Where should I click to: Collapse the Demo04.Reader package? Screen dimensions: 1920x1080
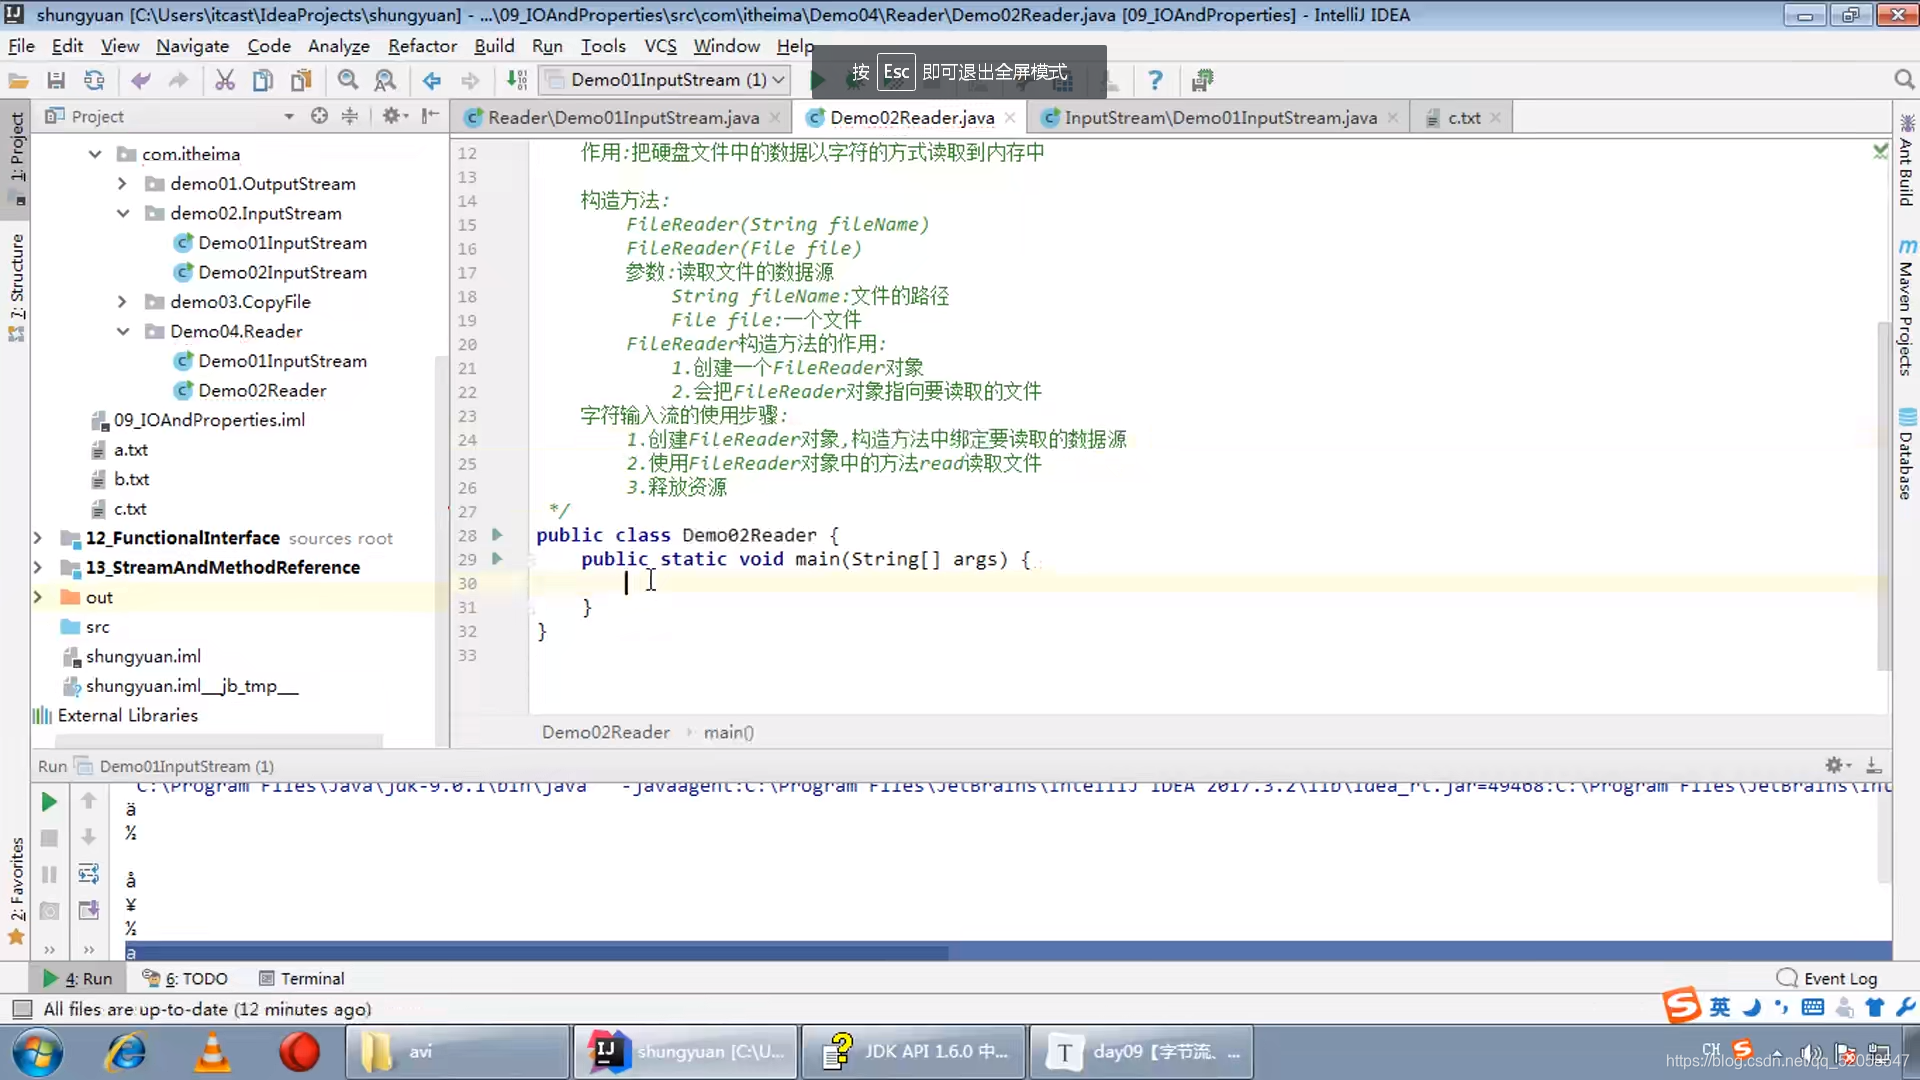coord(122,331)
